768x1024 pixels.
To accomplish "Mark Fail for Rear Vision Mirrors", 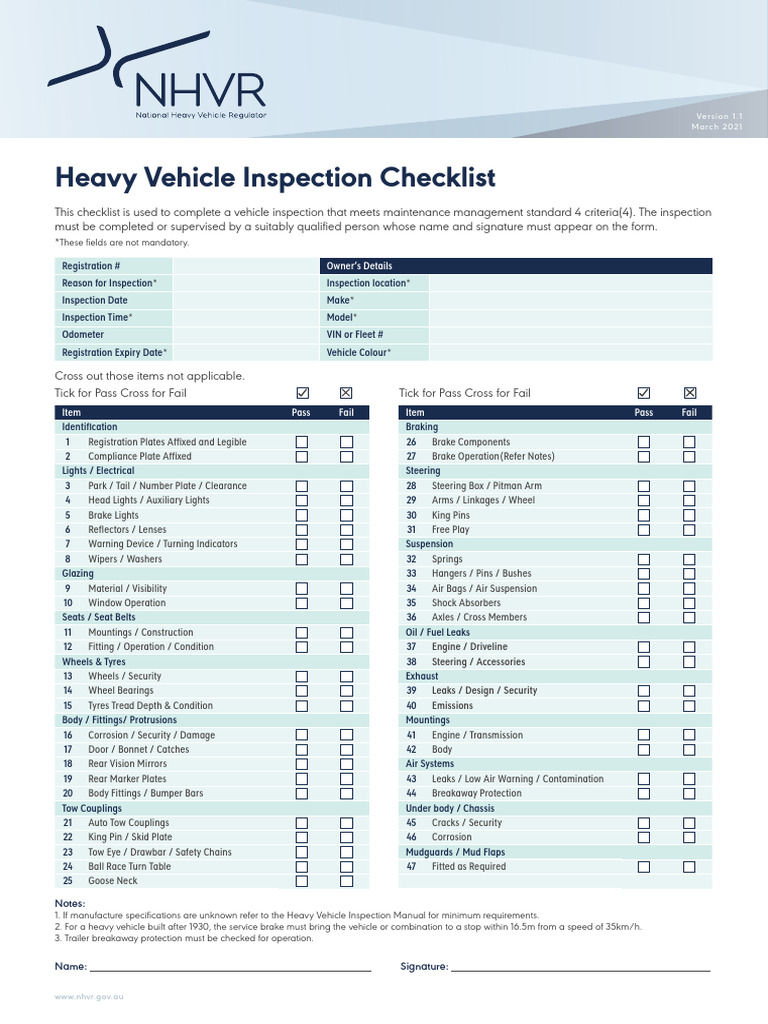I will point(346,764).
